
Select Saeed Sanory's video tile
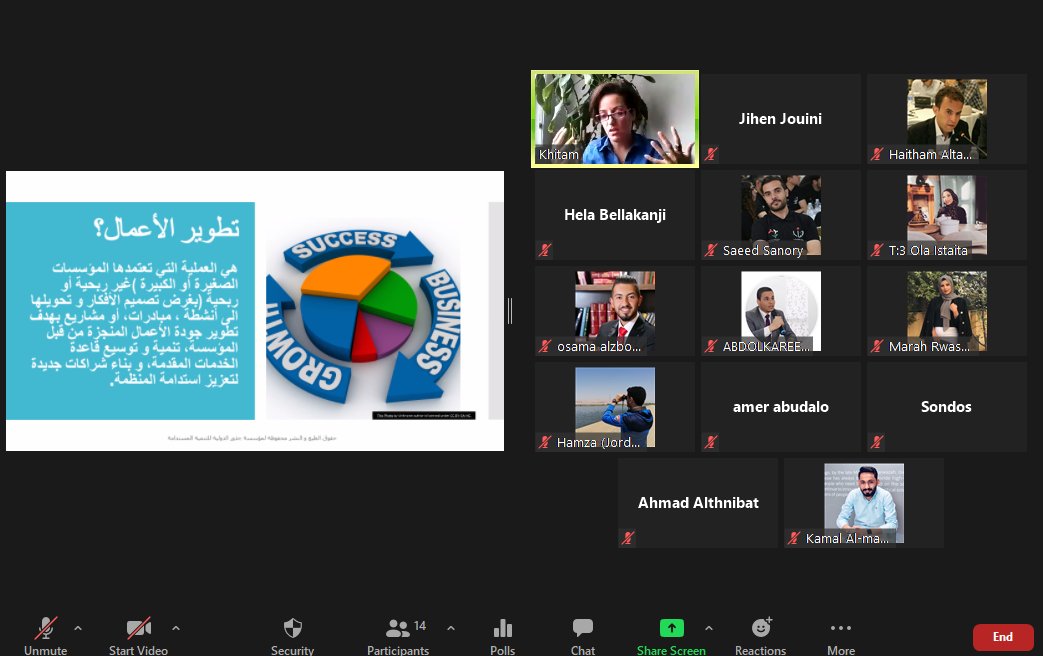coord(780,215)
